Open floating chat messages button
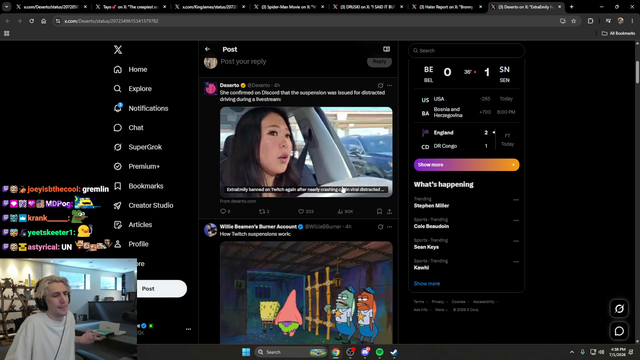The image size is (640, 360). pos(619,331)
